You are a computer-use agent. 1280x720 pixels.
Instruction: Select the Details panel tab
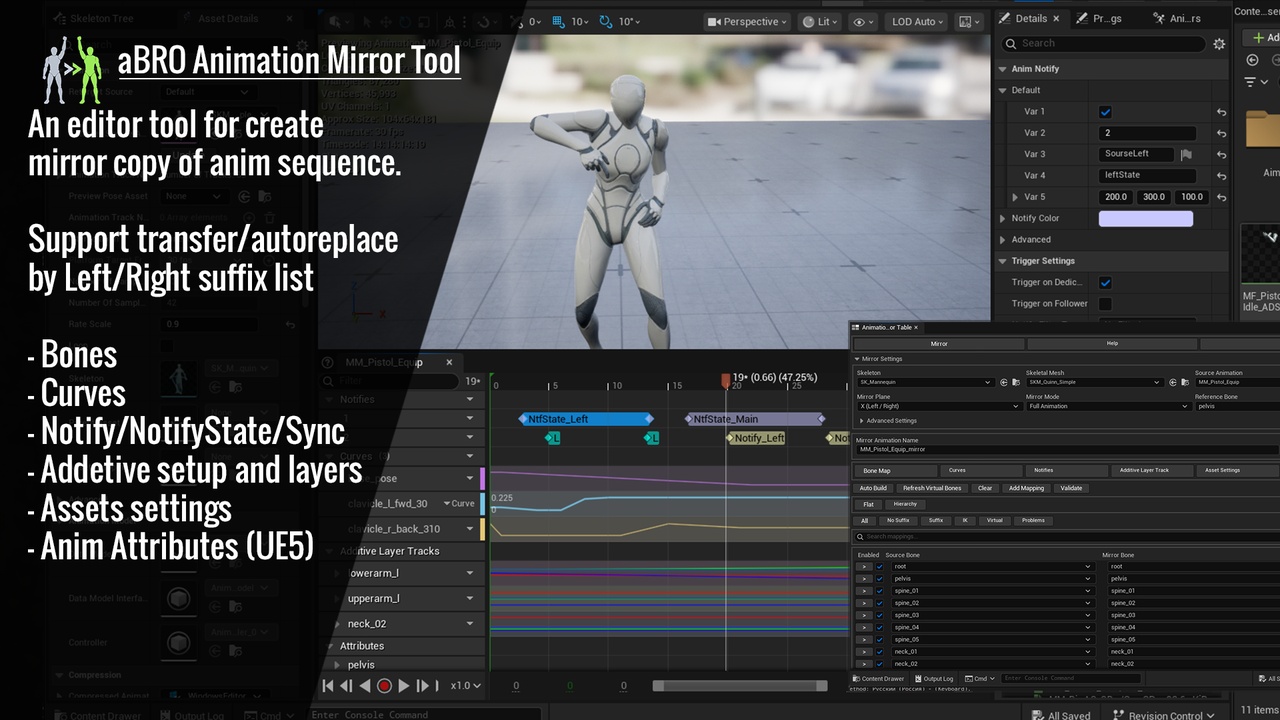click(x=1030, y=18)
